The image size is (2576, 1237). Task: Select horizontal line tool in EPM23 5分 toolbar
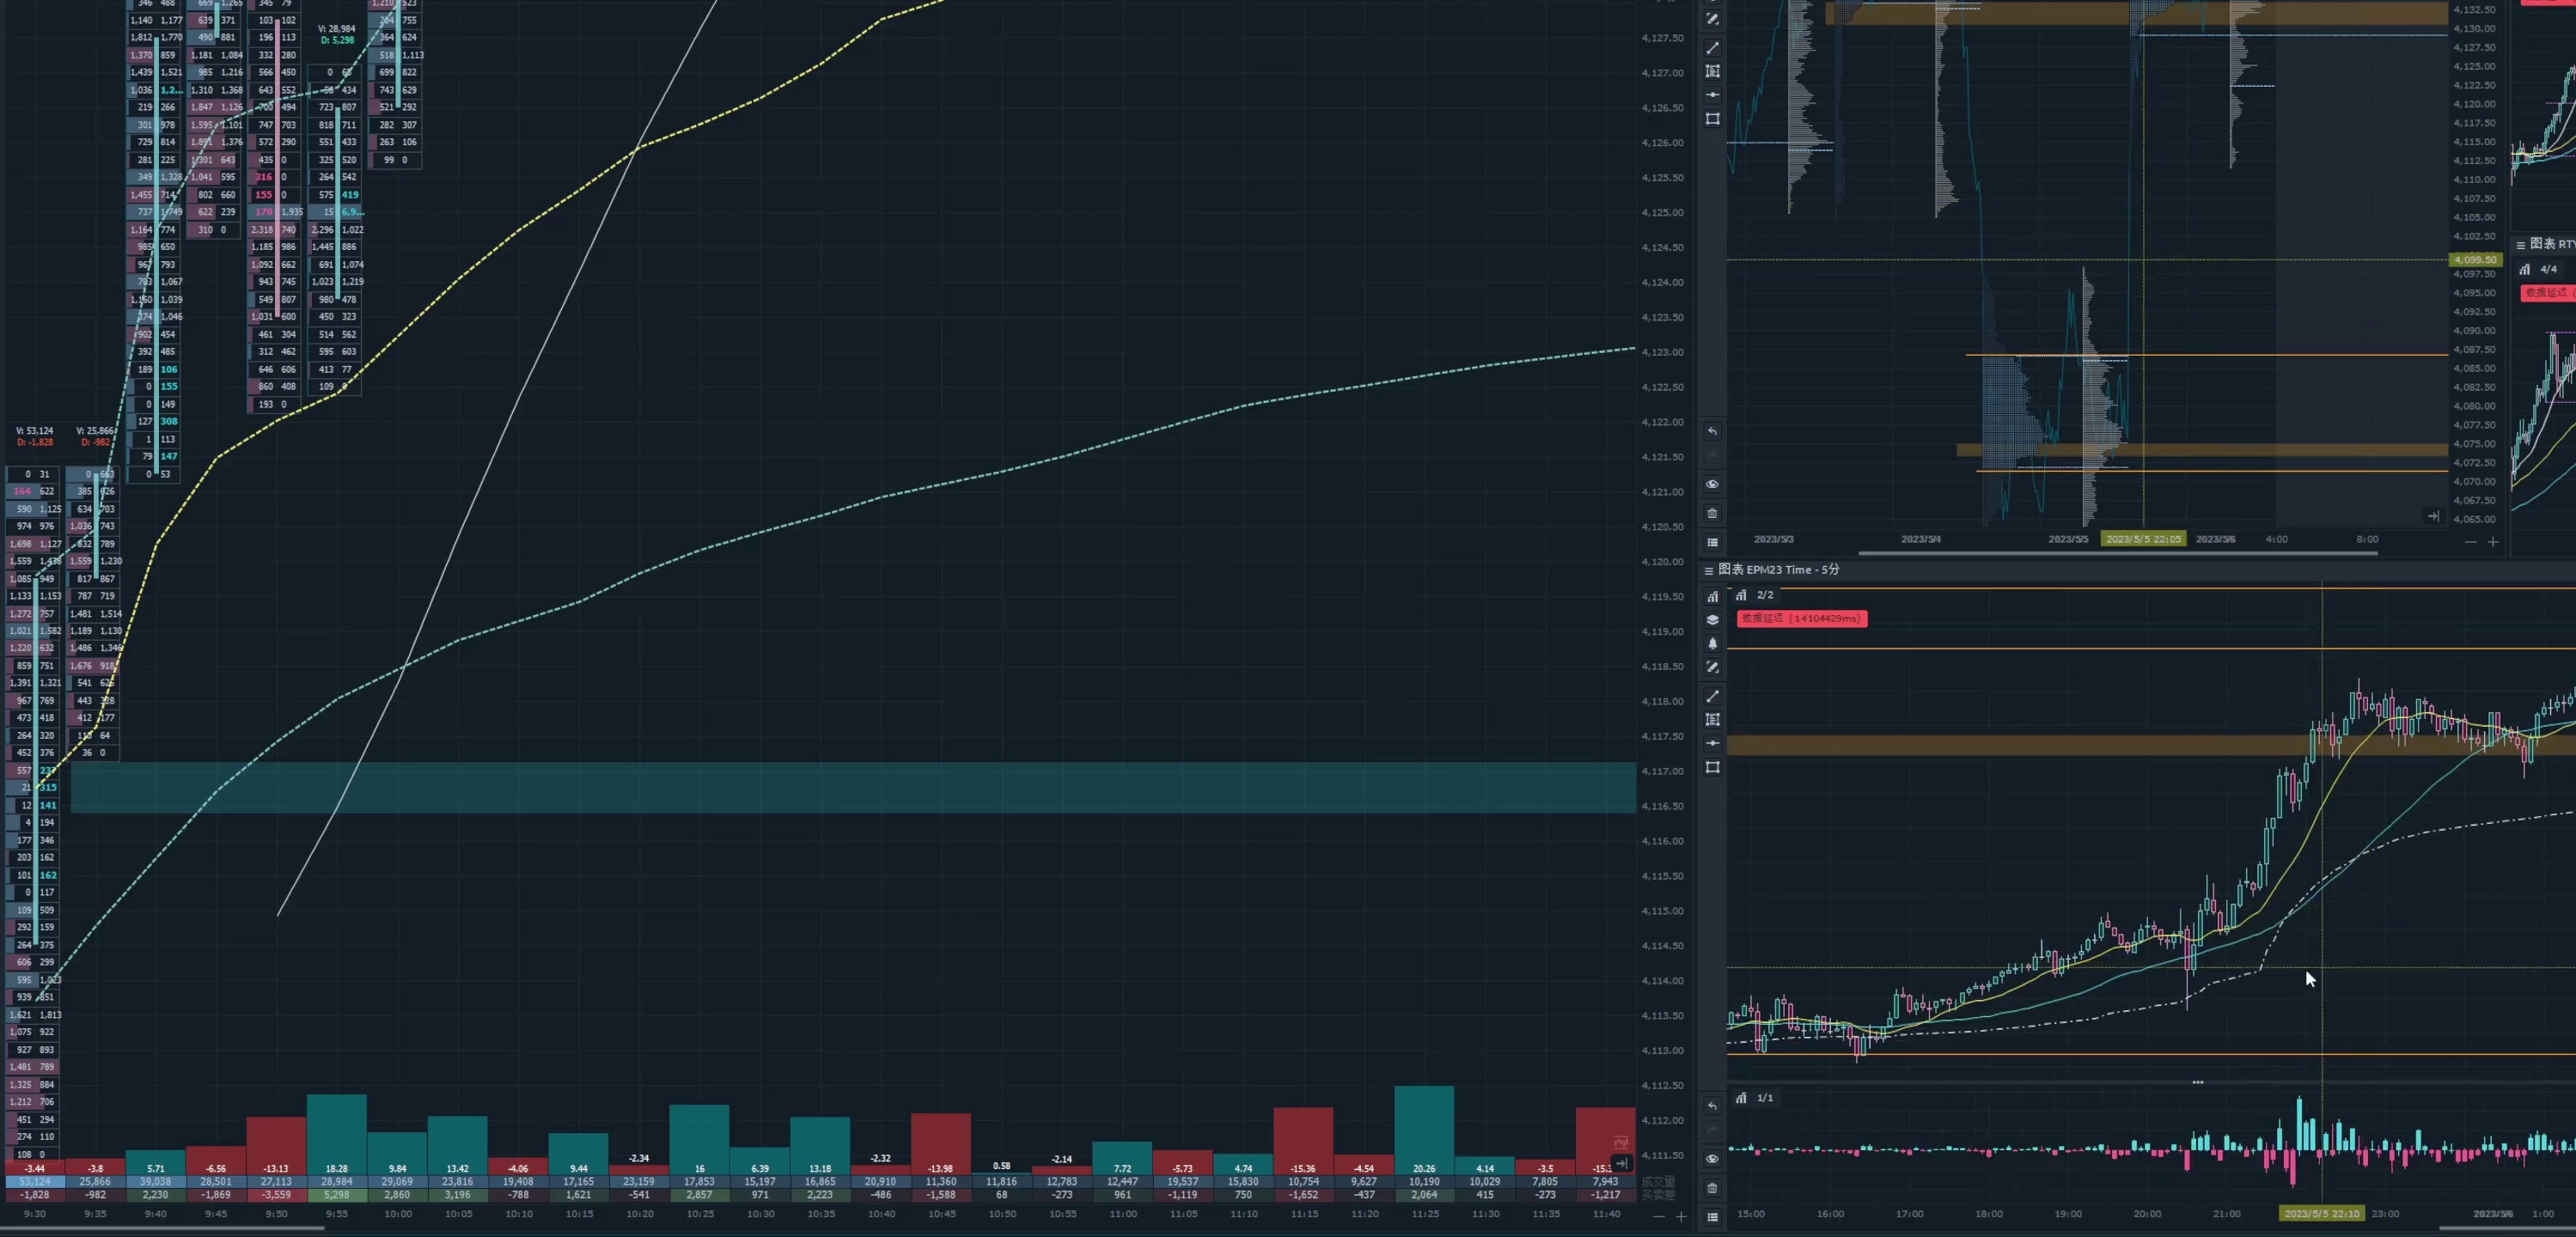pyautogui.click(x=1712, y=743)
